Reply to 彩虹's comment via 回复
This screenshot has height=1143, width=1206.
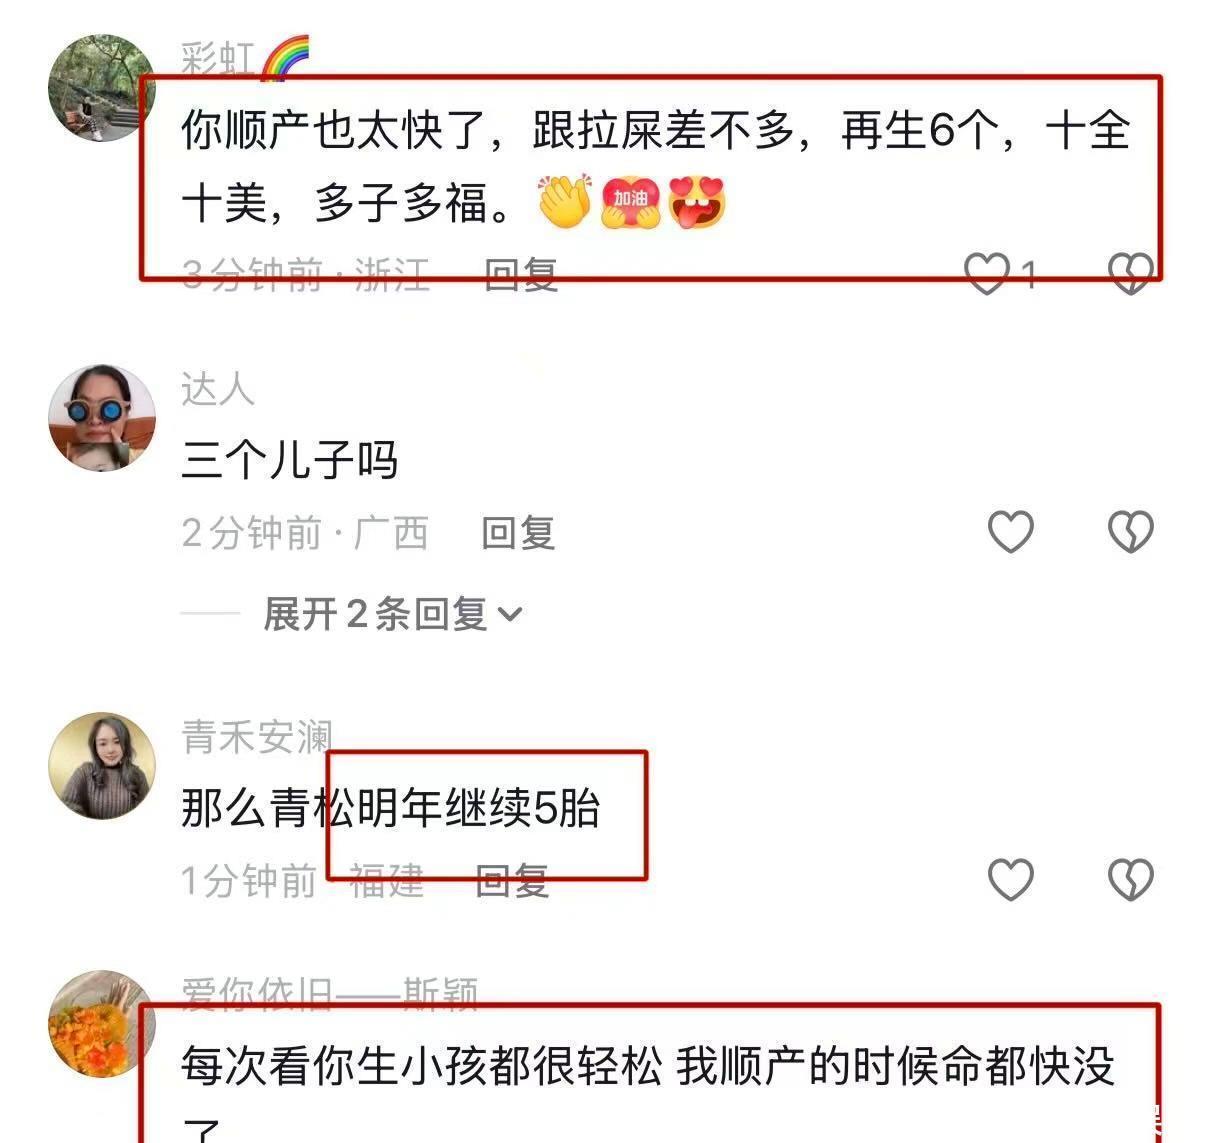point(520,273)
